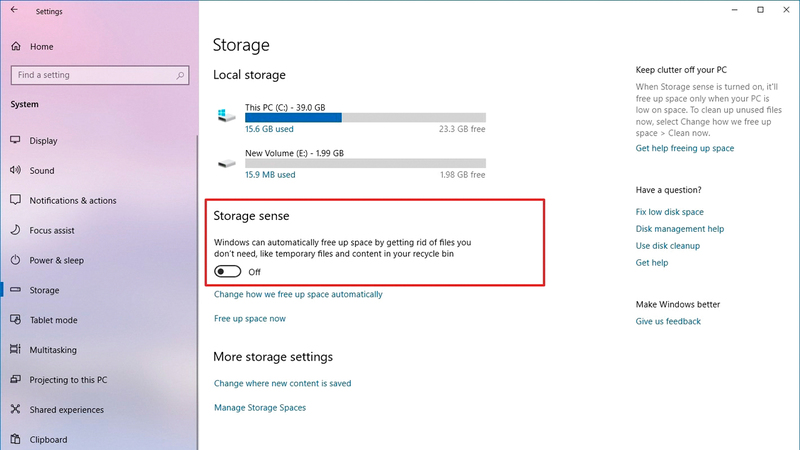Click the Sound speaker icon
Image resolution: width=800 pixels, height=450 pixels.
(16, 171)
